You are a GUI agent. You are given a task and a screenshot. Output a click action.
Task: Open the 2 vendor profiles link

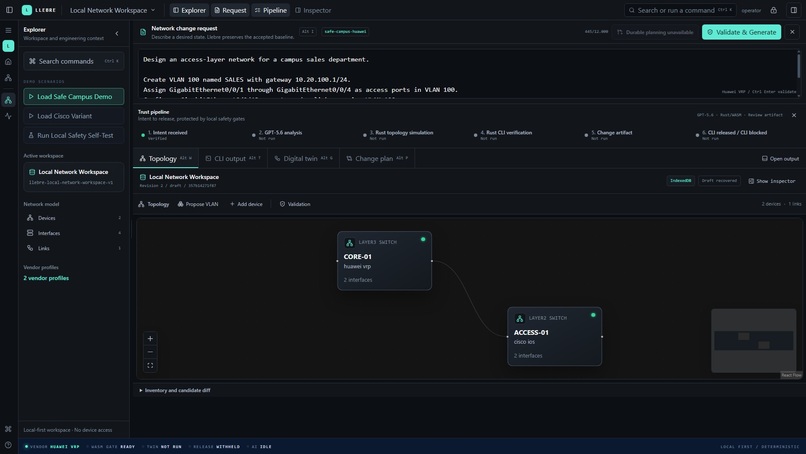click(x=46, y=278)
